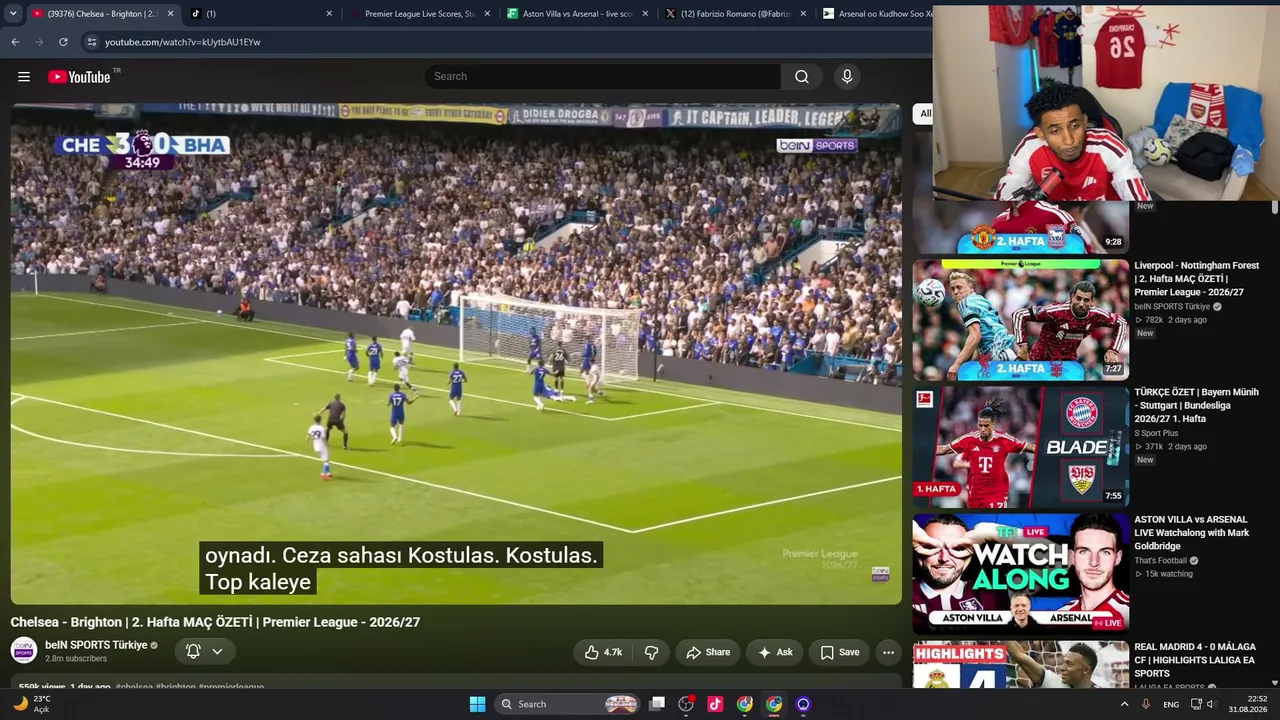Toggle the notification bell for beIN SPORTS

point(194,652)
